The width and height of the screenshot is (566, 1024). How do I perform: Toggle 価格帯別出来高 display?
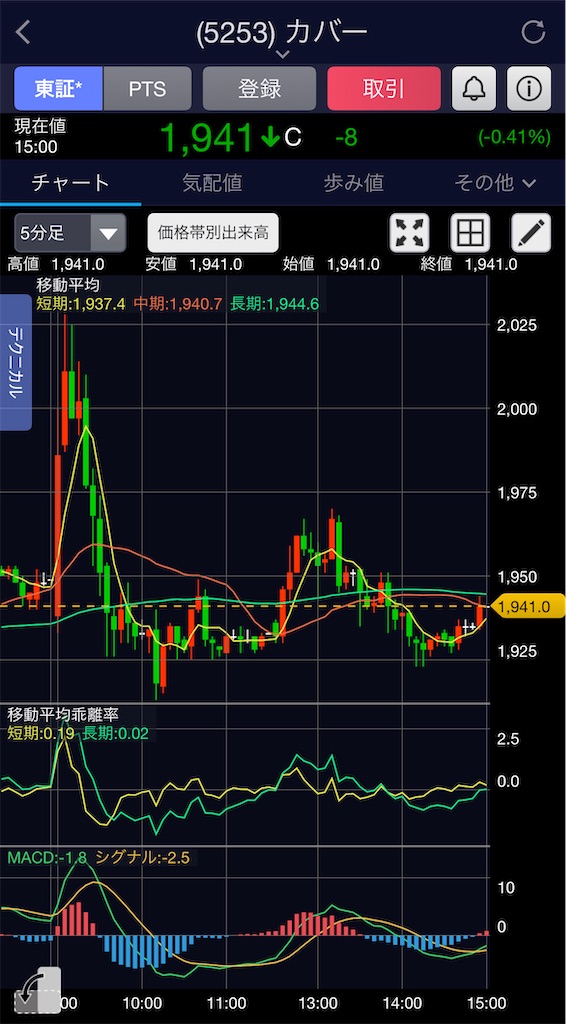(x=213, y=232)
